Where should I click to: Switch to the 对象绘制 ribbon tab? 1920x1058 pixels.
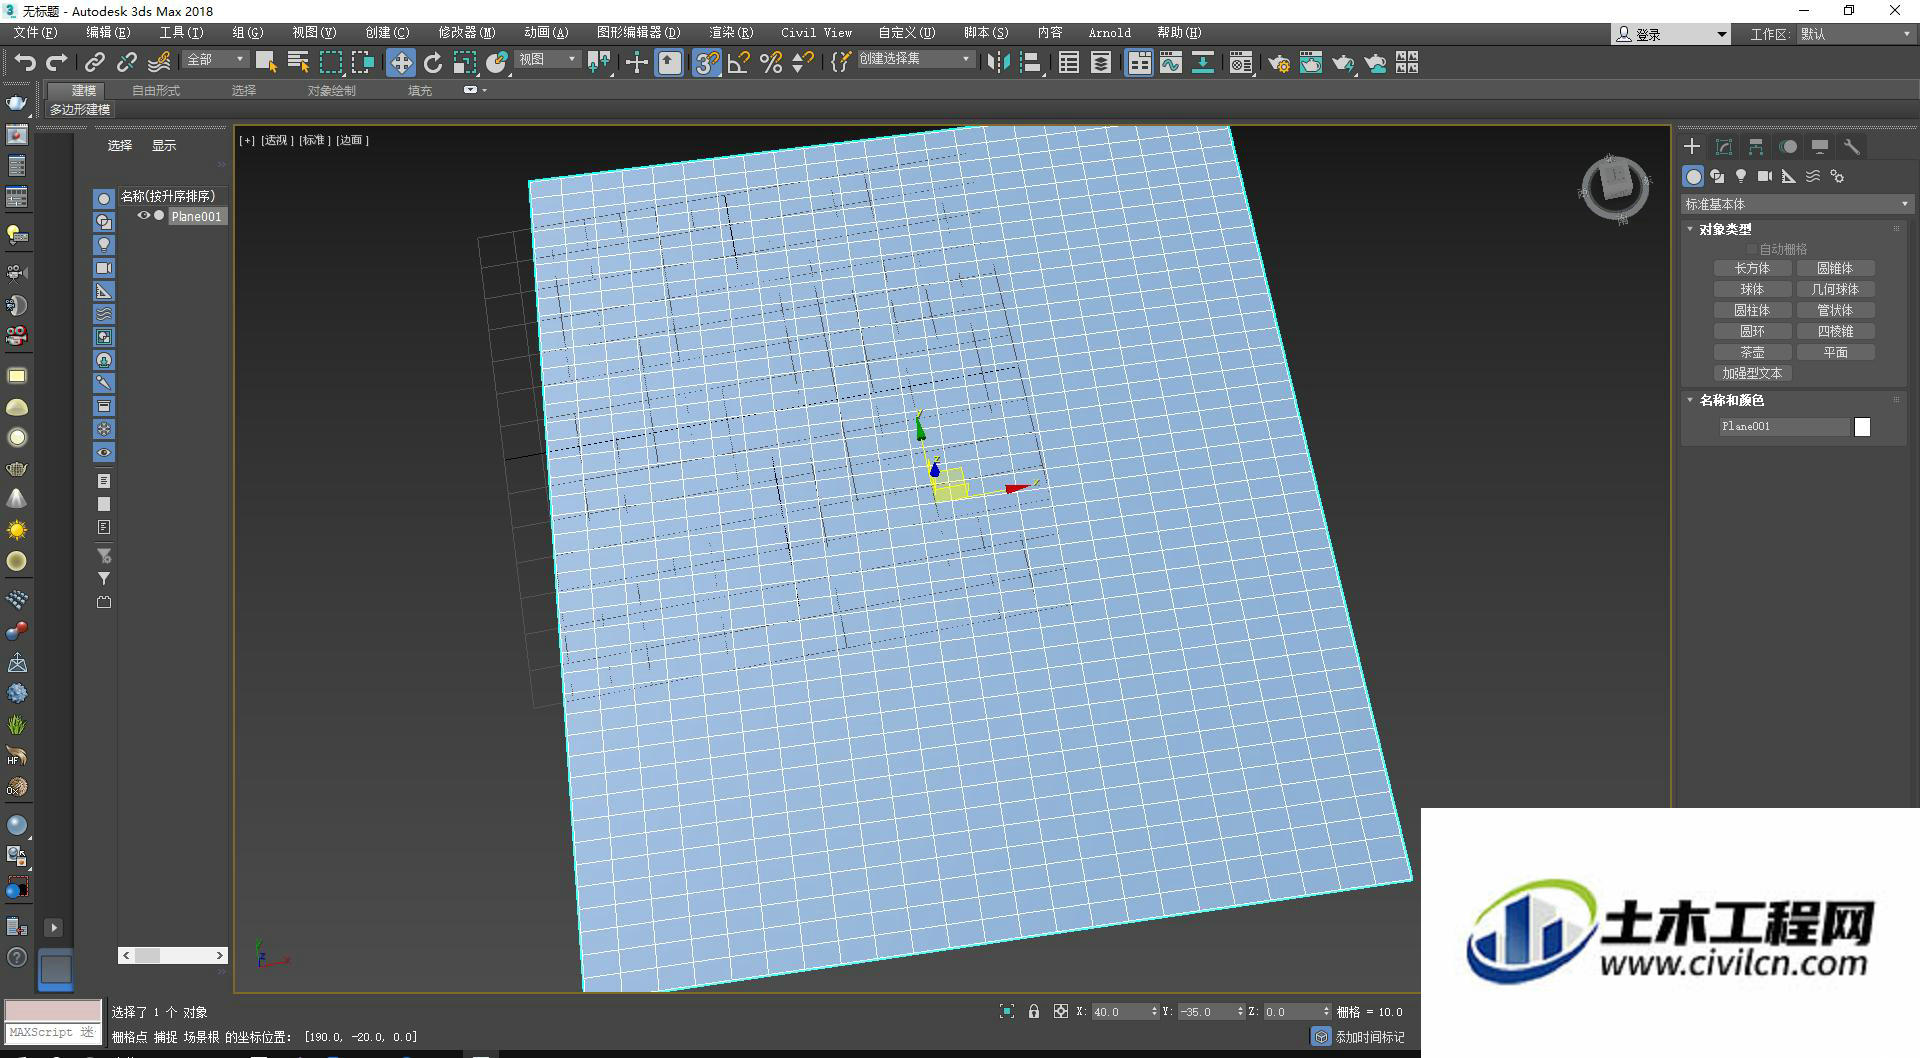point(331,91)
